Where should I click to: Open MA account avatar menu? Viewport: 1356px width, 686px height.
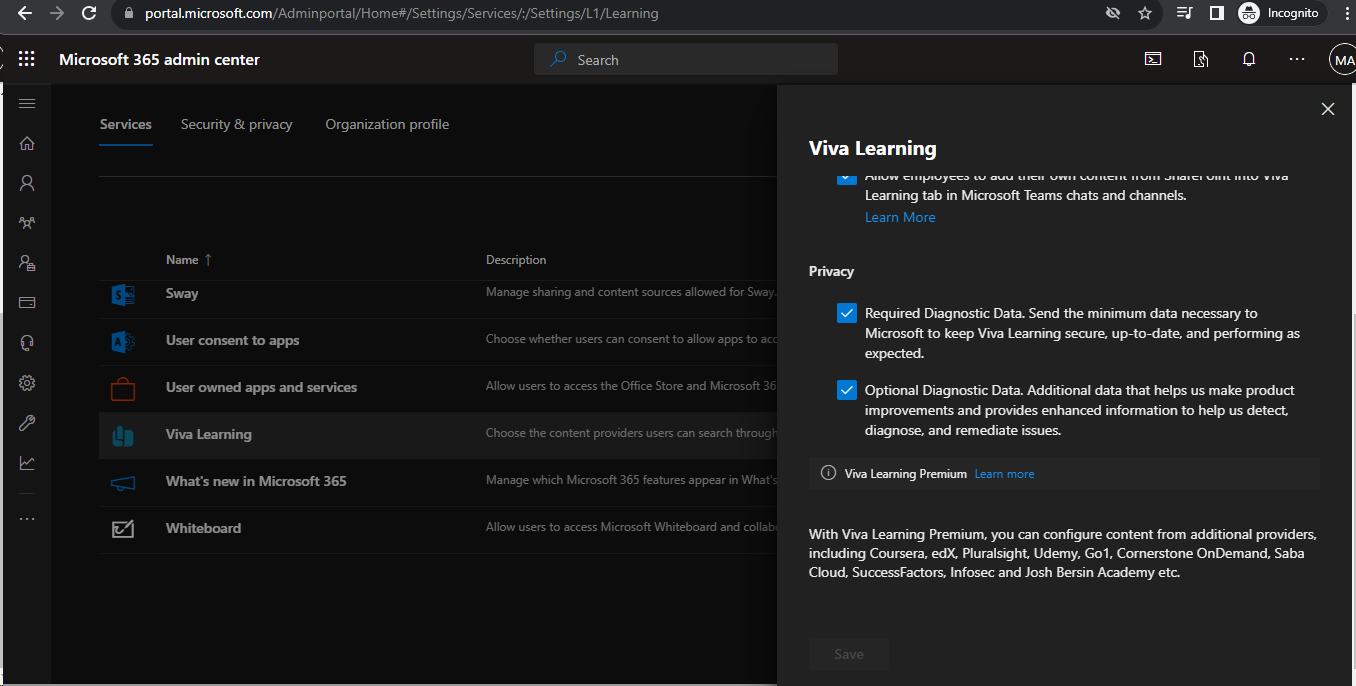pyautogui.click(x=1343, y=60)
